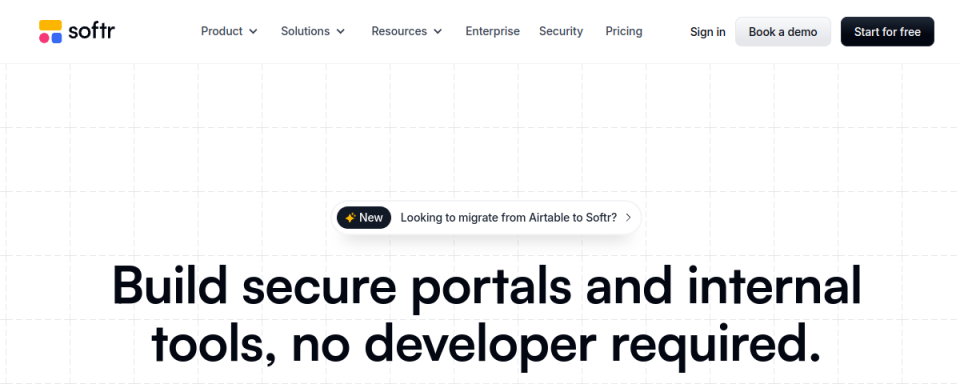Click the arrow chevron after migration announcement
Viewport: 960px width, 384px height.
click(x=628, y=217)
